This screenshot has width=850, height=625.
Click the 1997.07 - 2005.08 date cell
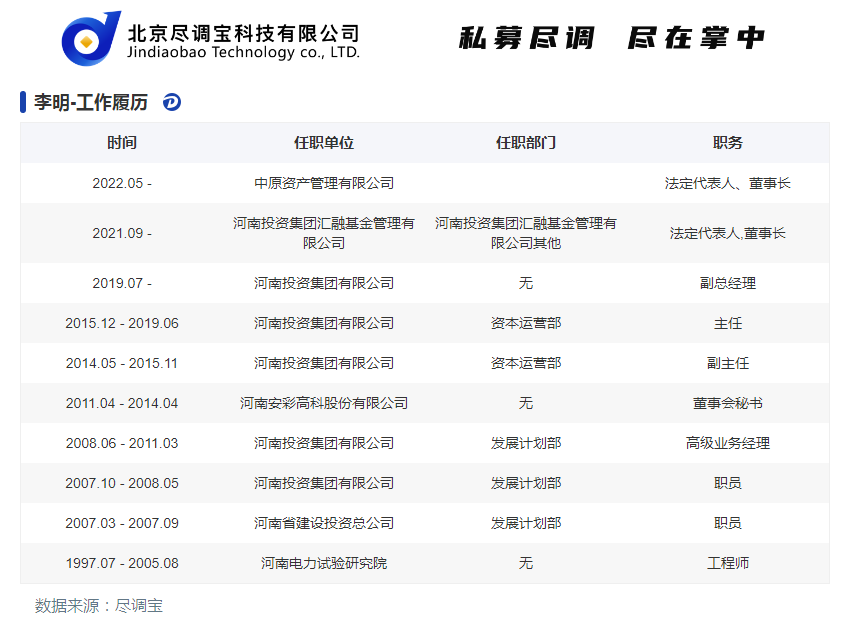click(122, 563)
